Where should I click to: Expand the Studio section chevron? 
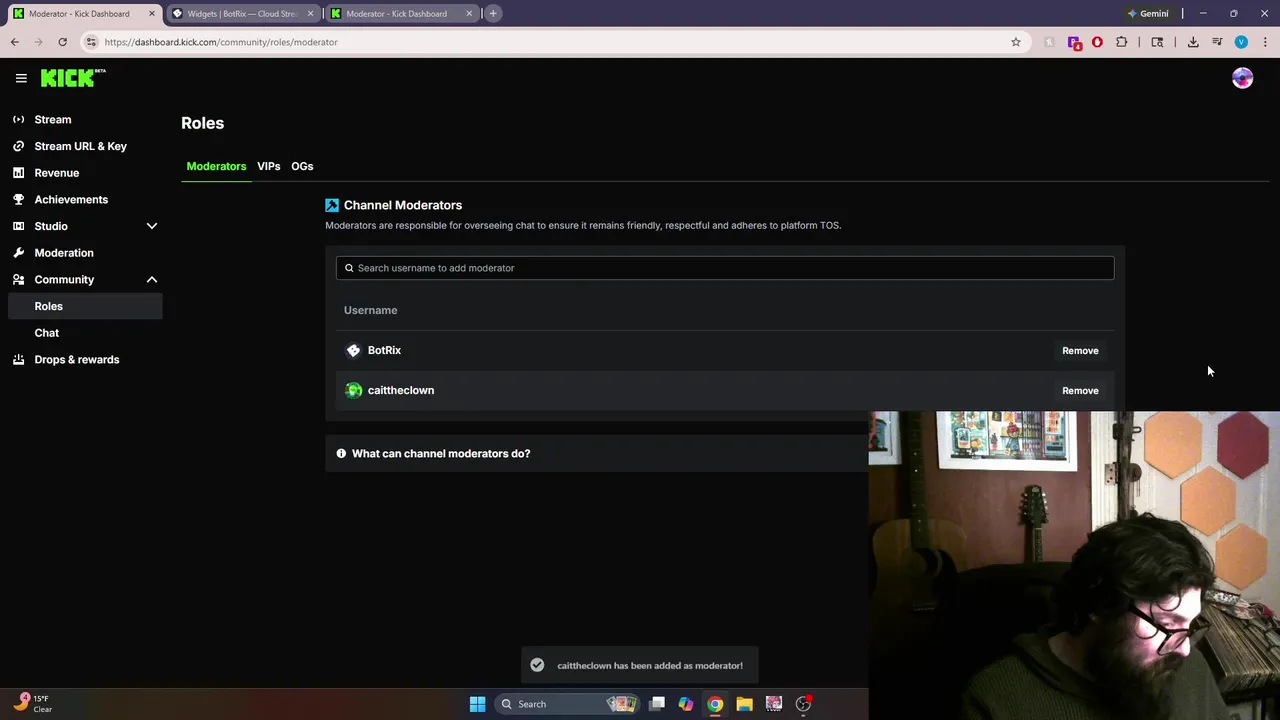[152, 226]
